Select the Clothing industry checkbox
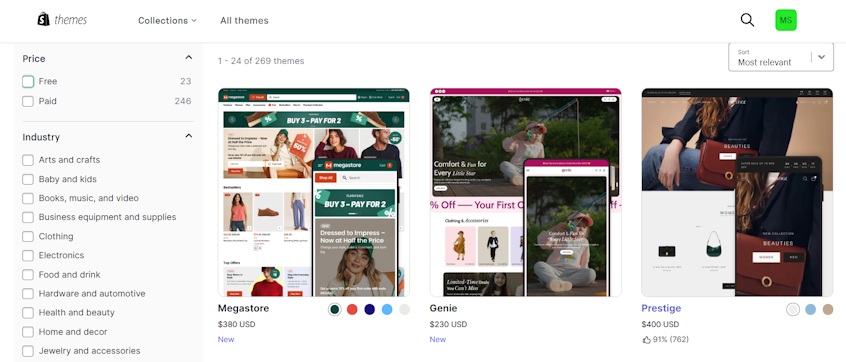846x362 pixels. tap(28, 237)
